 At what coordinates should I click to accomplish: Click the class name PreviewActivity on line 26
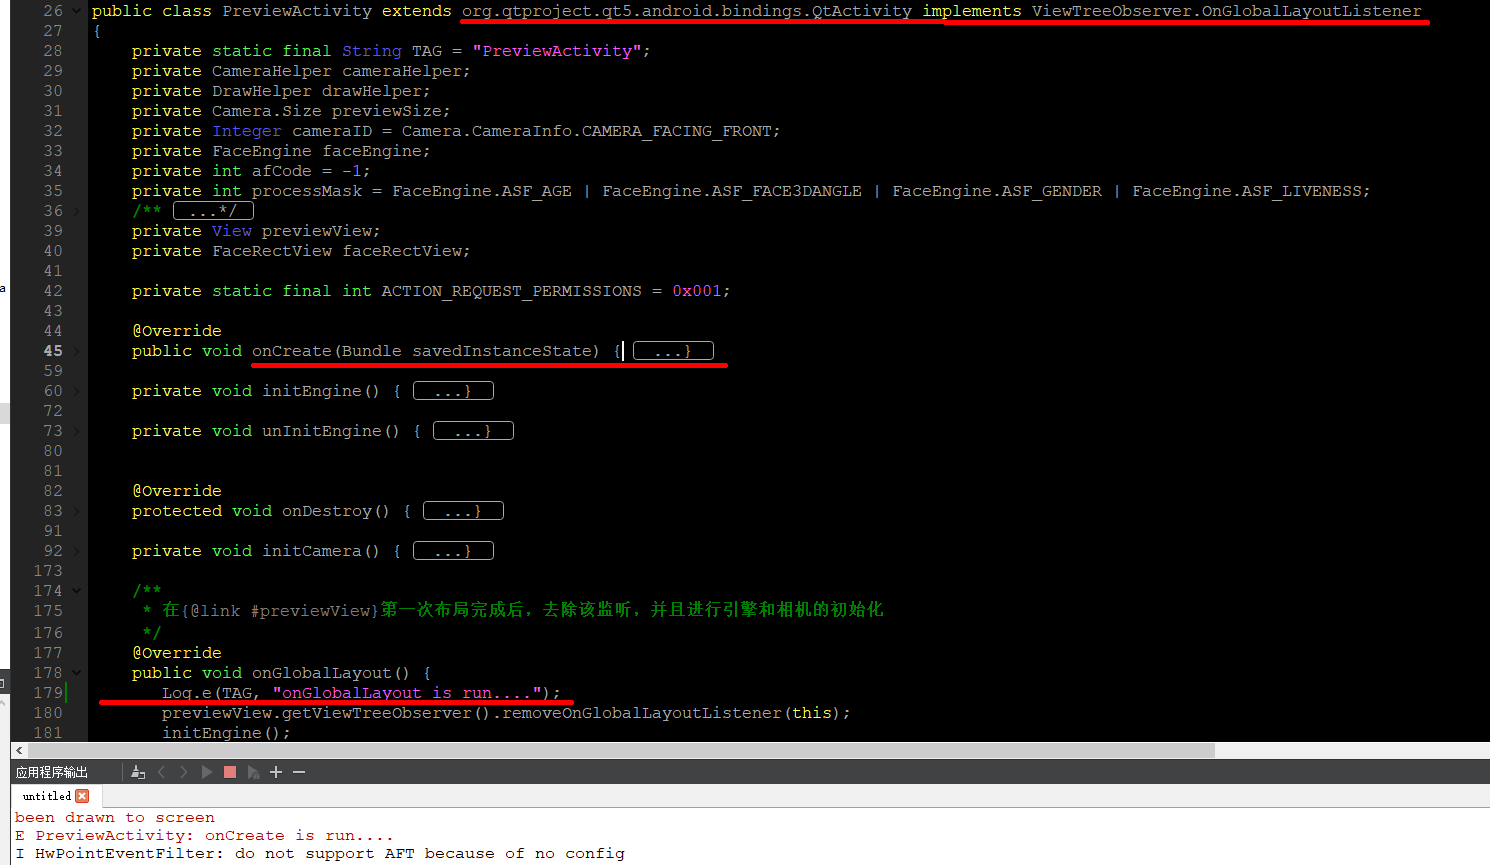[297, 11]
